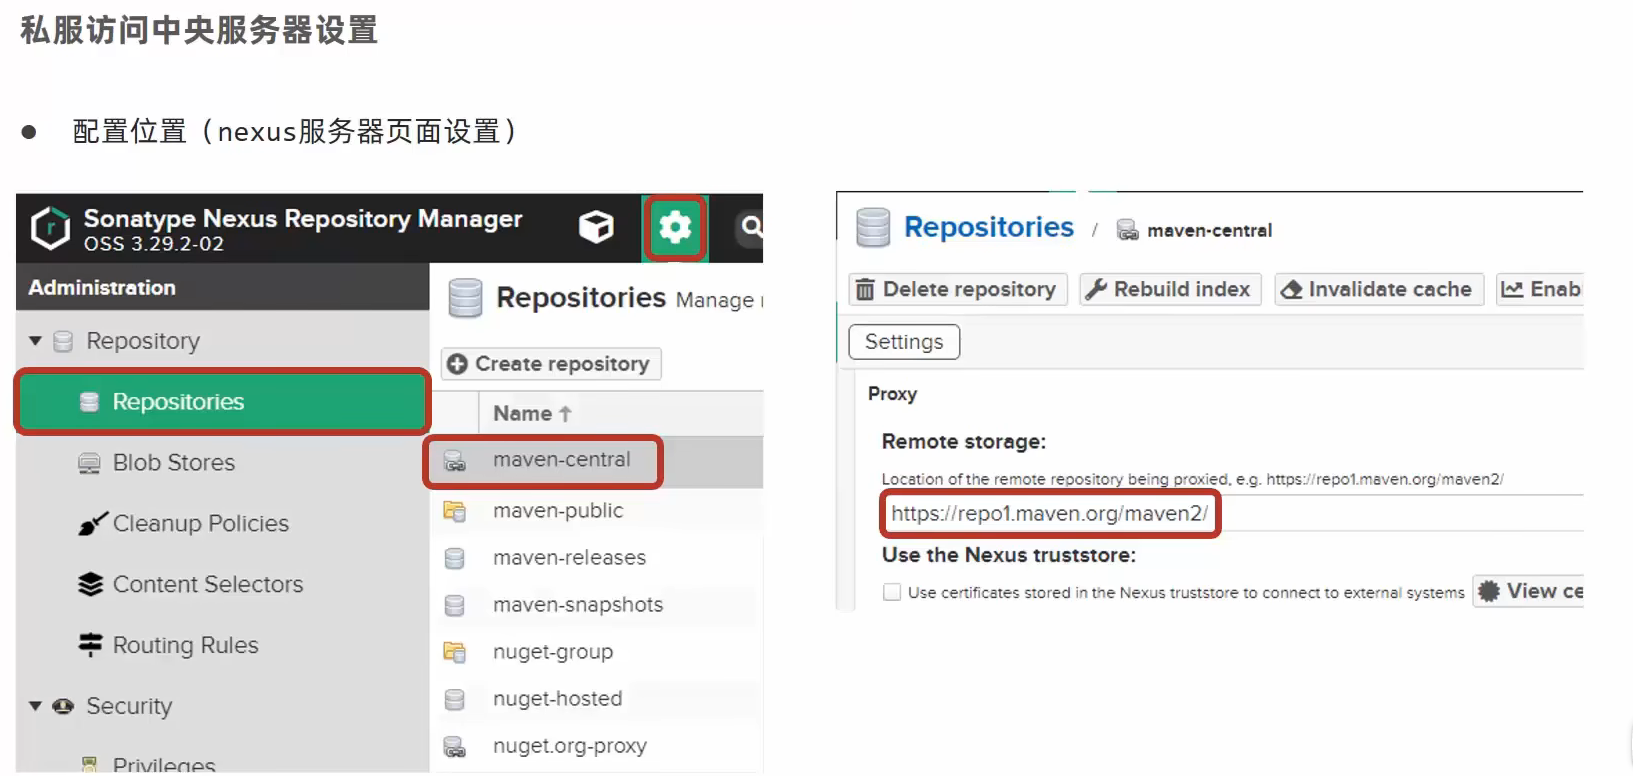Click the Blob Stores icon

90,463
